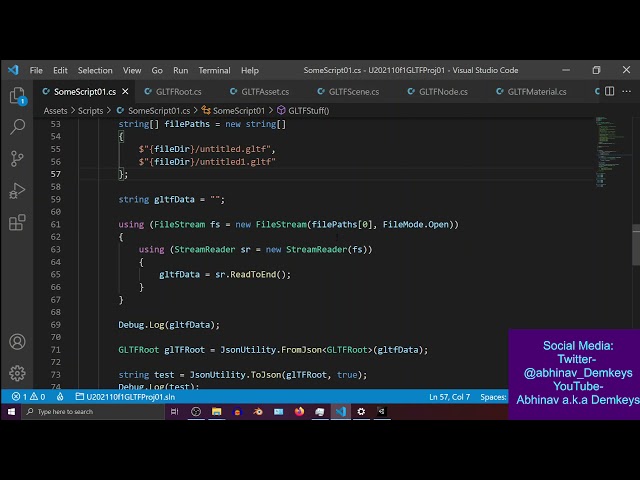This screenshot has width=640, height=480.
Task: Open the File menu
Action: pos(36,70)
